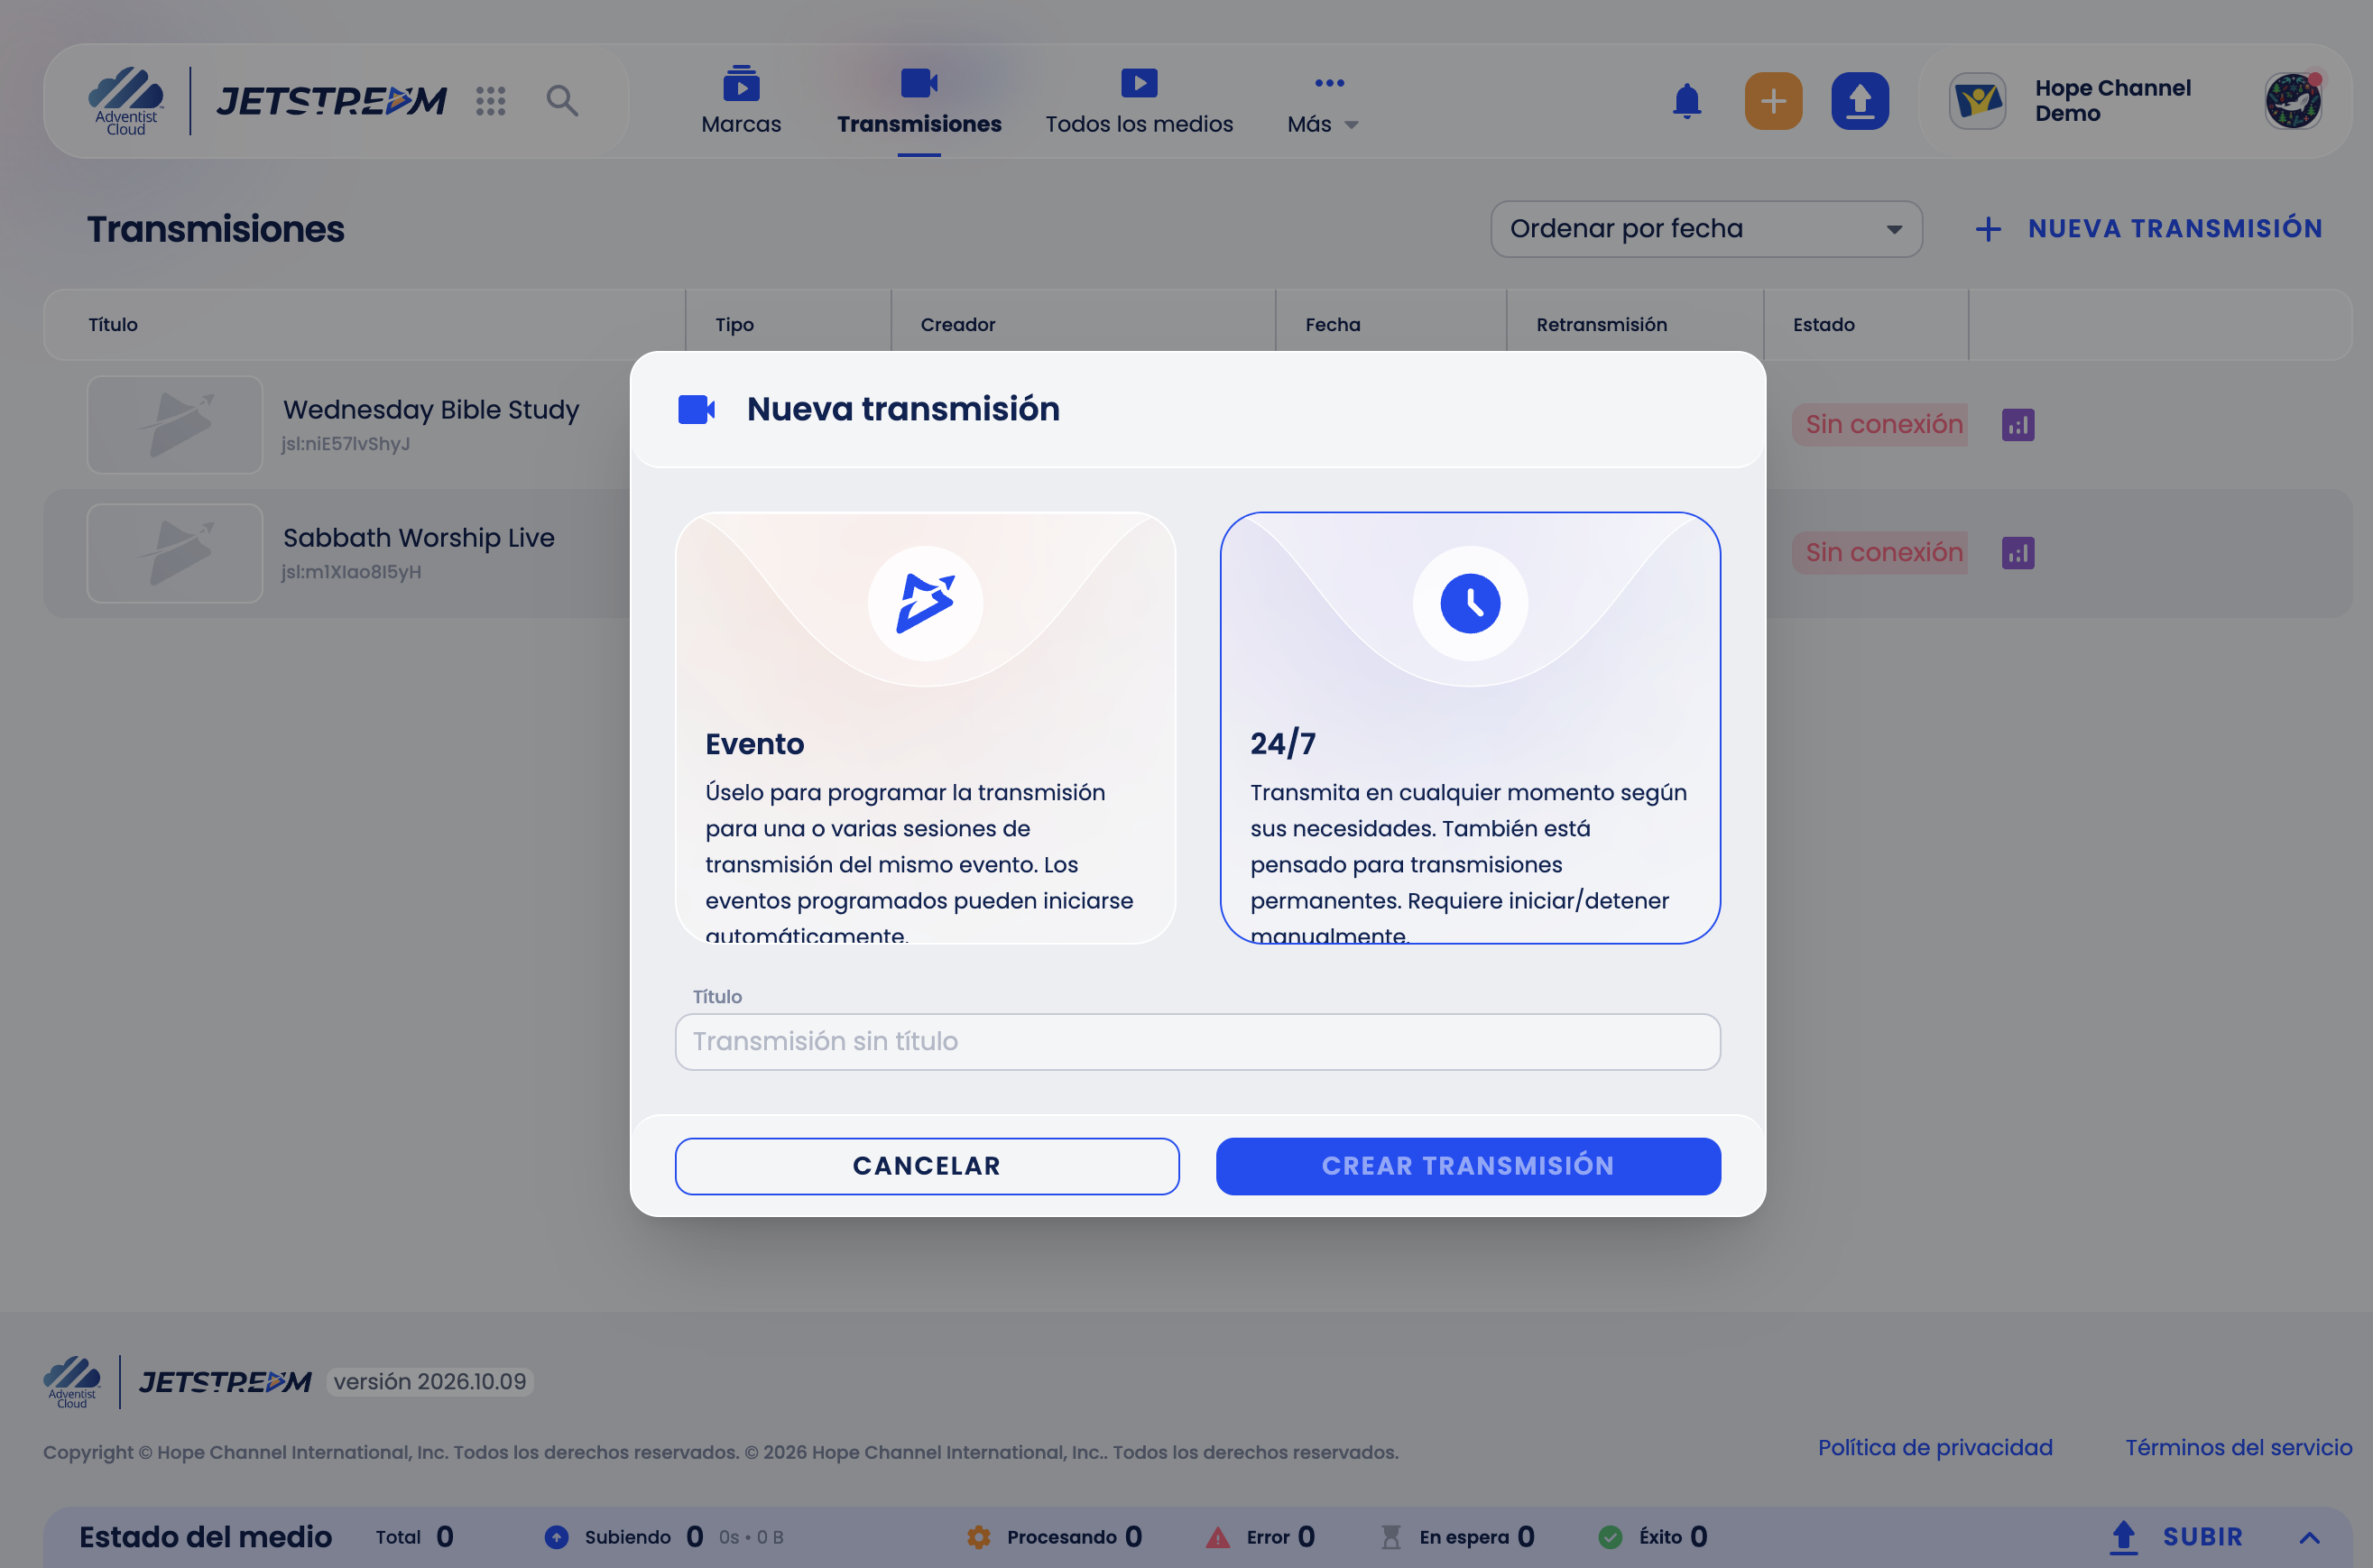Focus the Título input field
The width and height of the screenshot is (2373, 1568).
1198,1042
